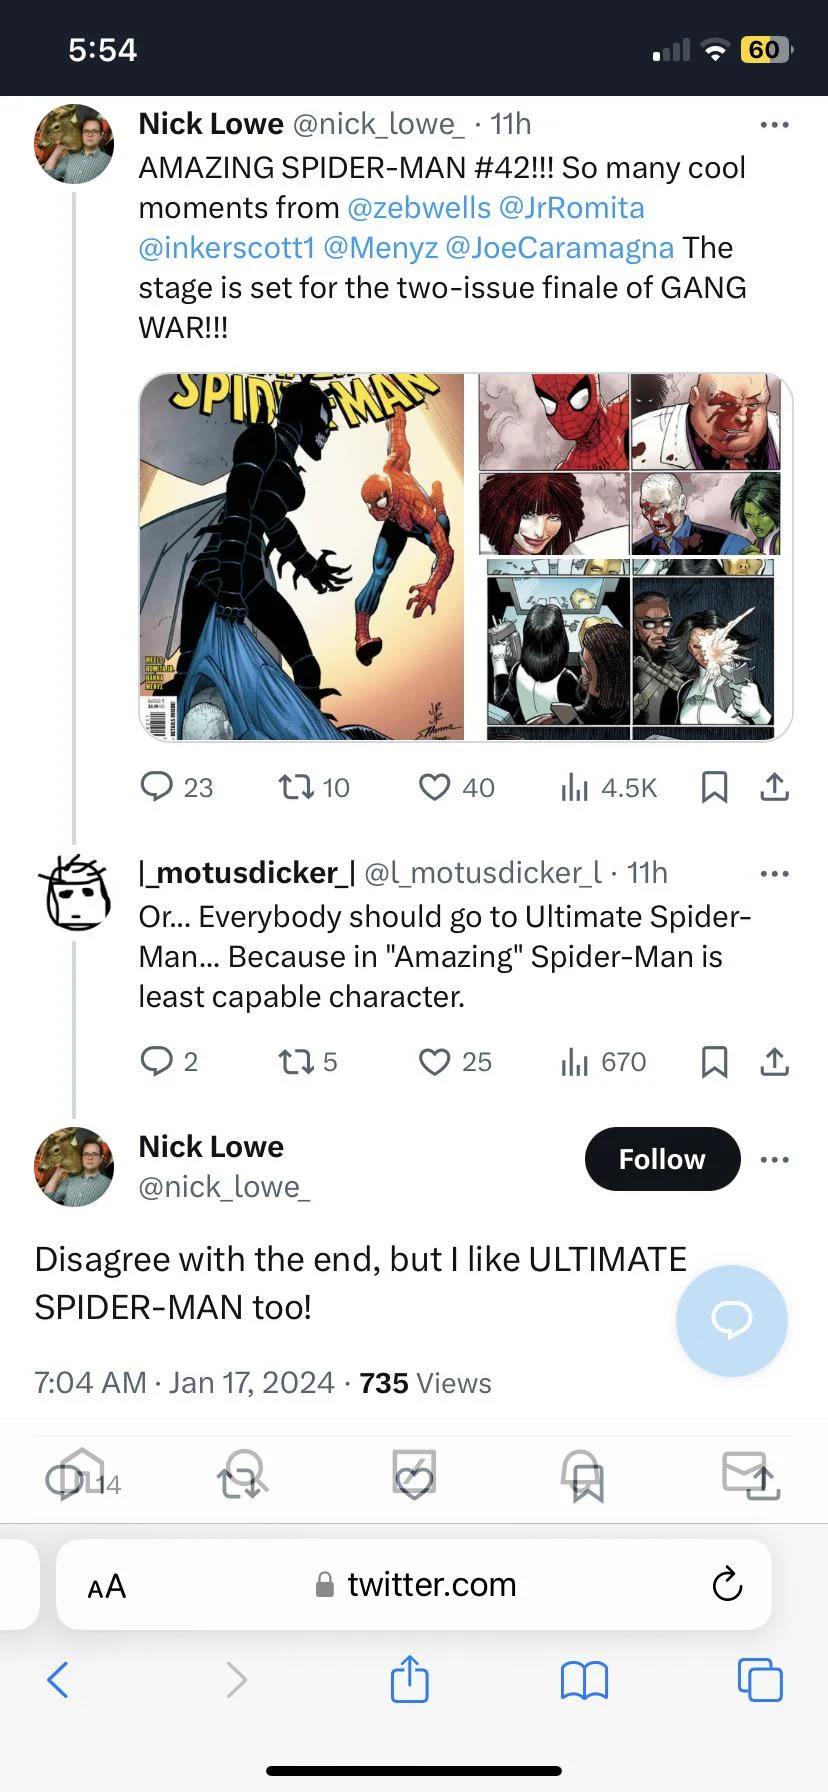Image resolution: width=828 pixels, height=1792 pixels.
Task: Bookmark Nick Lowe's top tweet
Action: point(714,787)
